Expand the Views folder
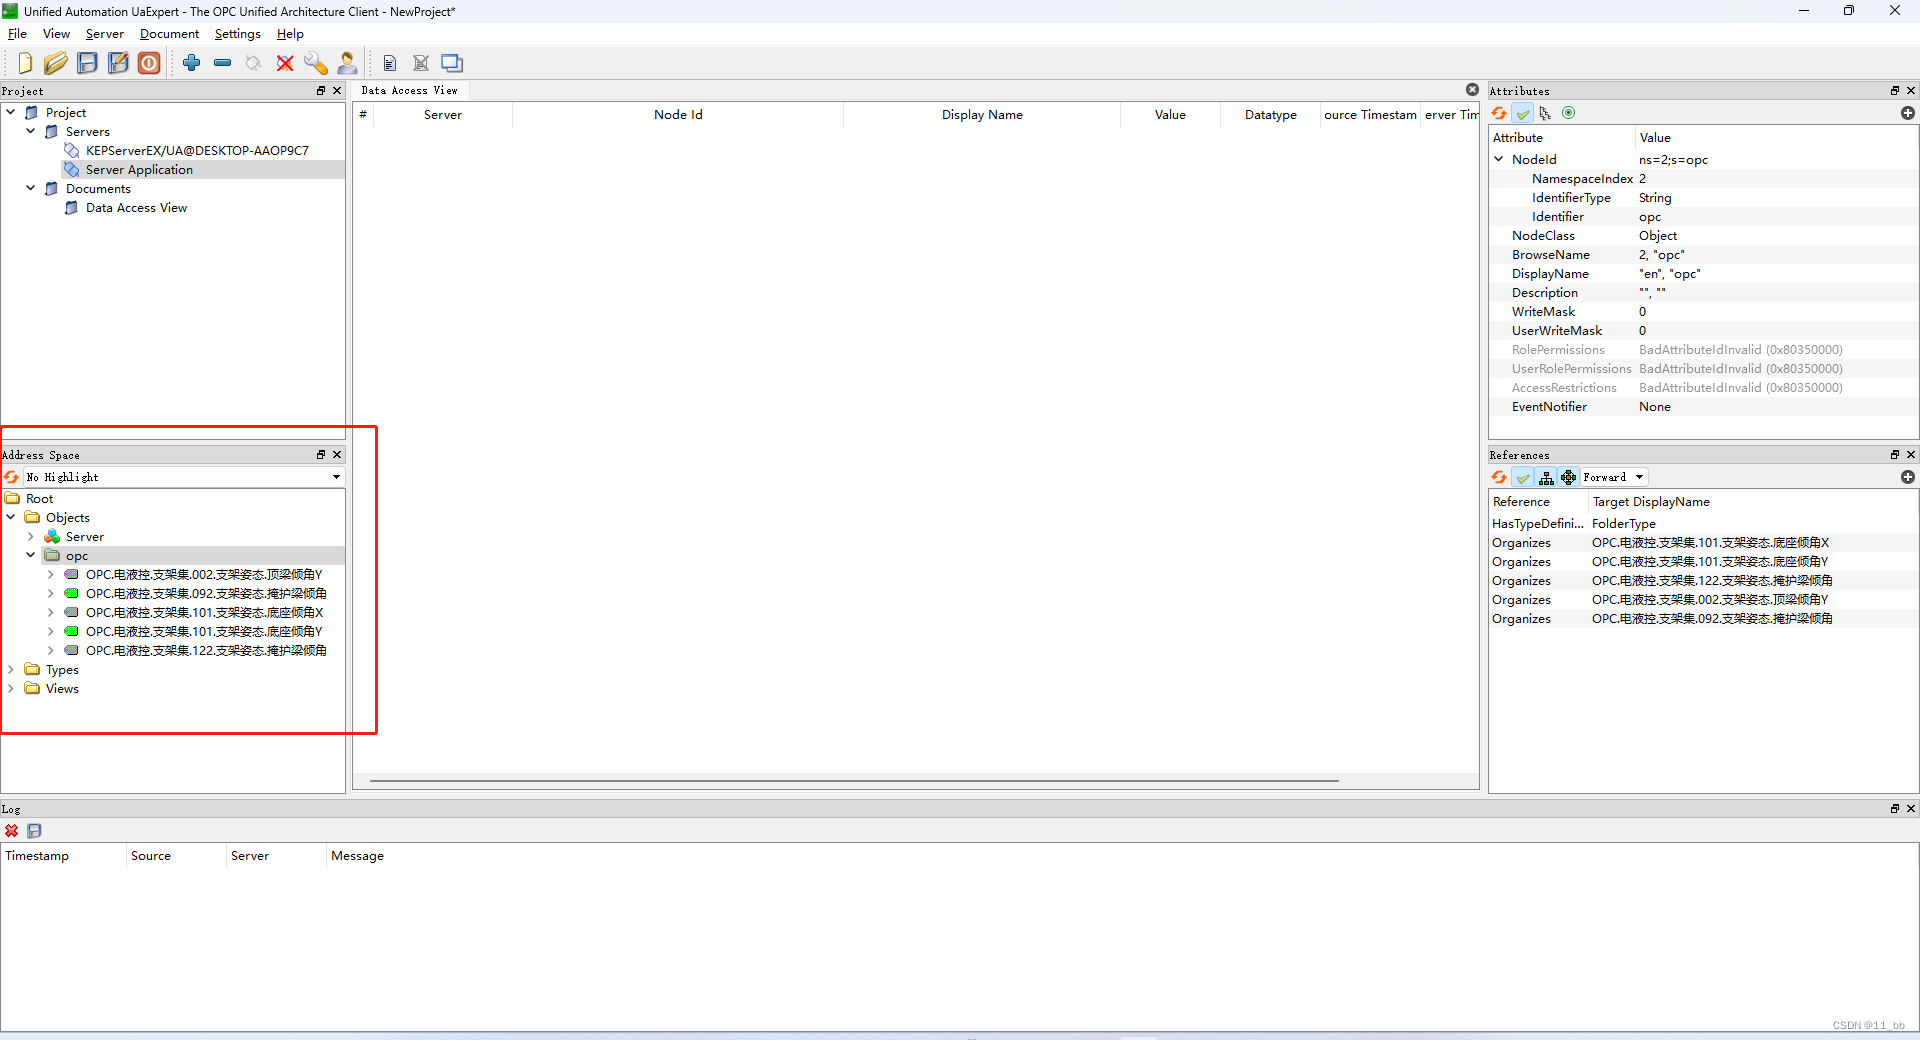Image resolution: width=1920 pixels, height=1040 pixels. pos(11,688)
